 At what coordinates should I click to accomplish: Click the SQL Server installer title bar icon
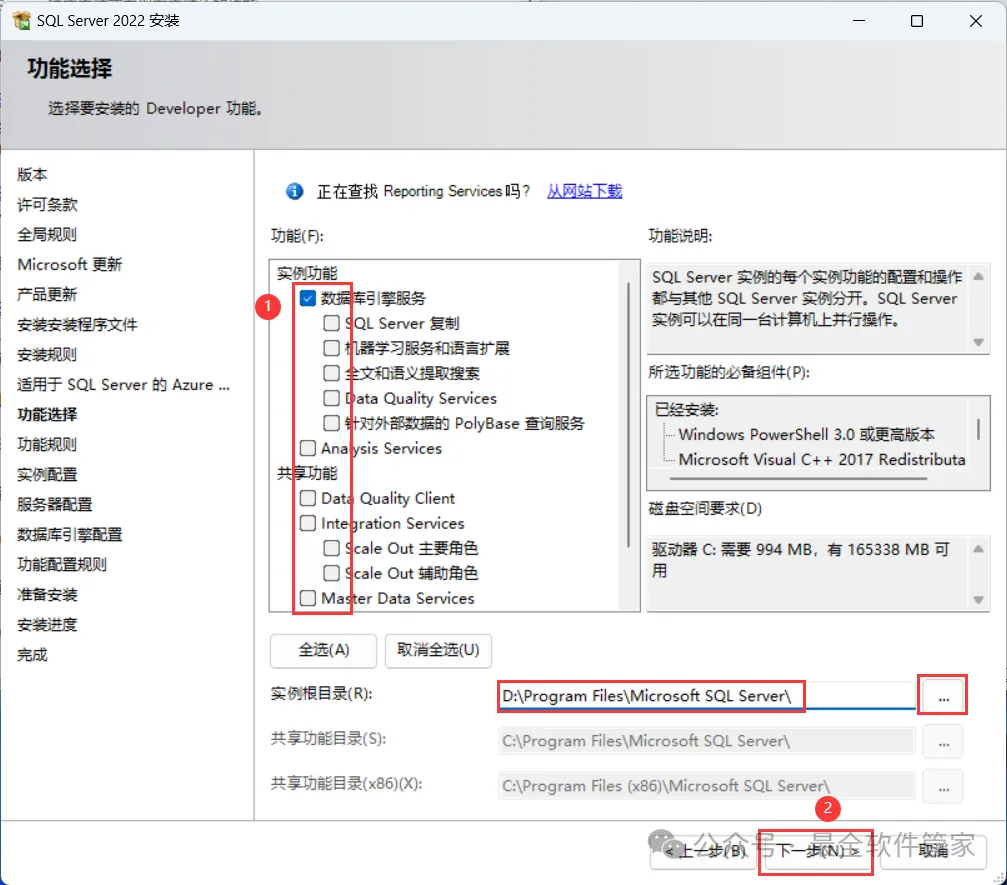click(x=22, y=21)
